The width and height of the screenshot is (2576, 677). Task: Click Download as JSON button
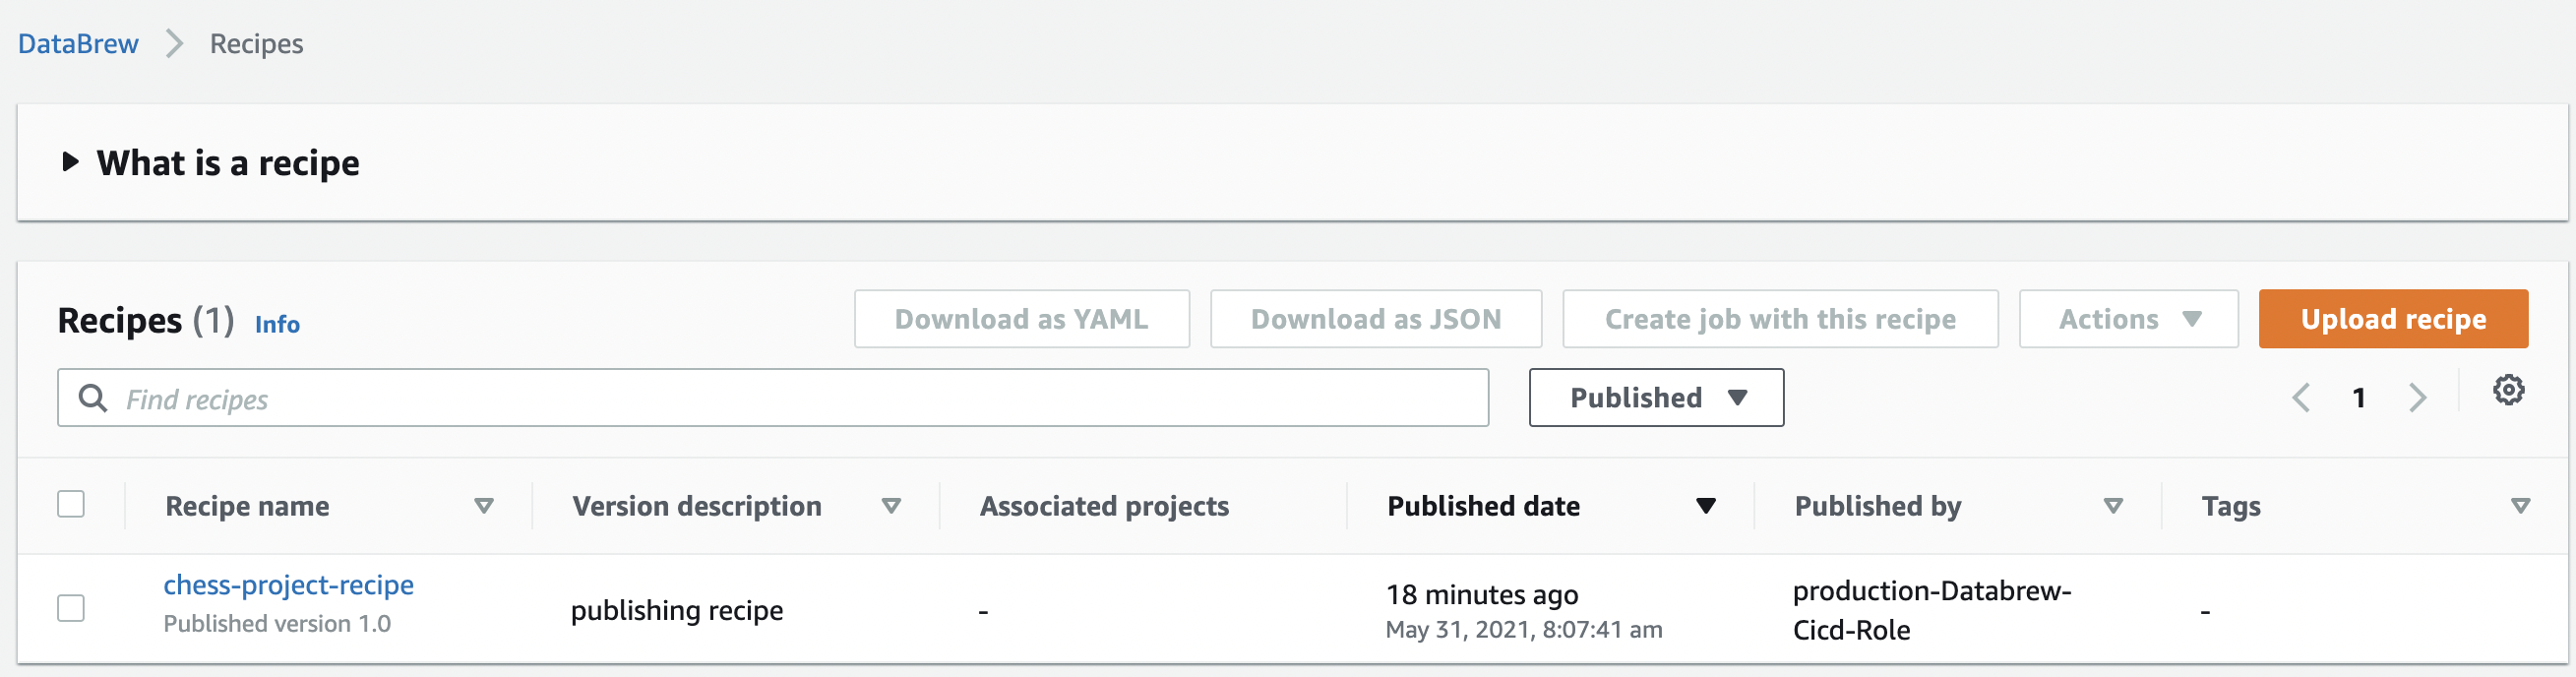[x=1375, y=319]
